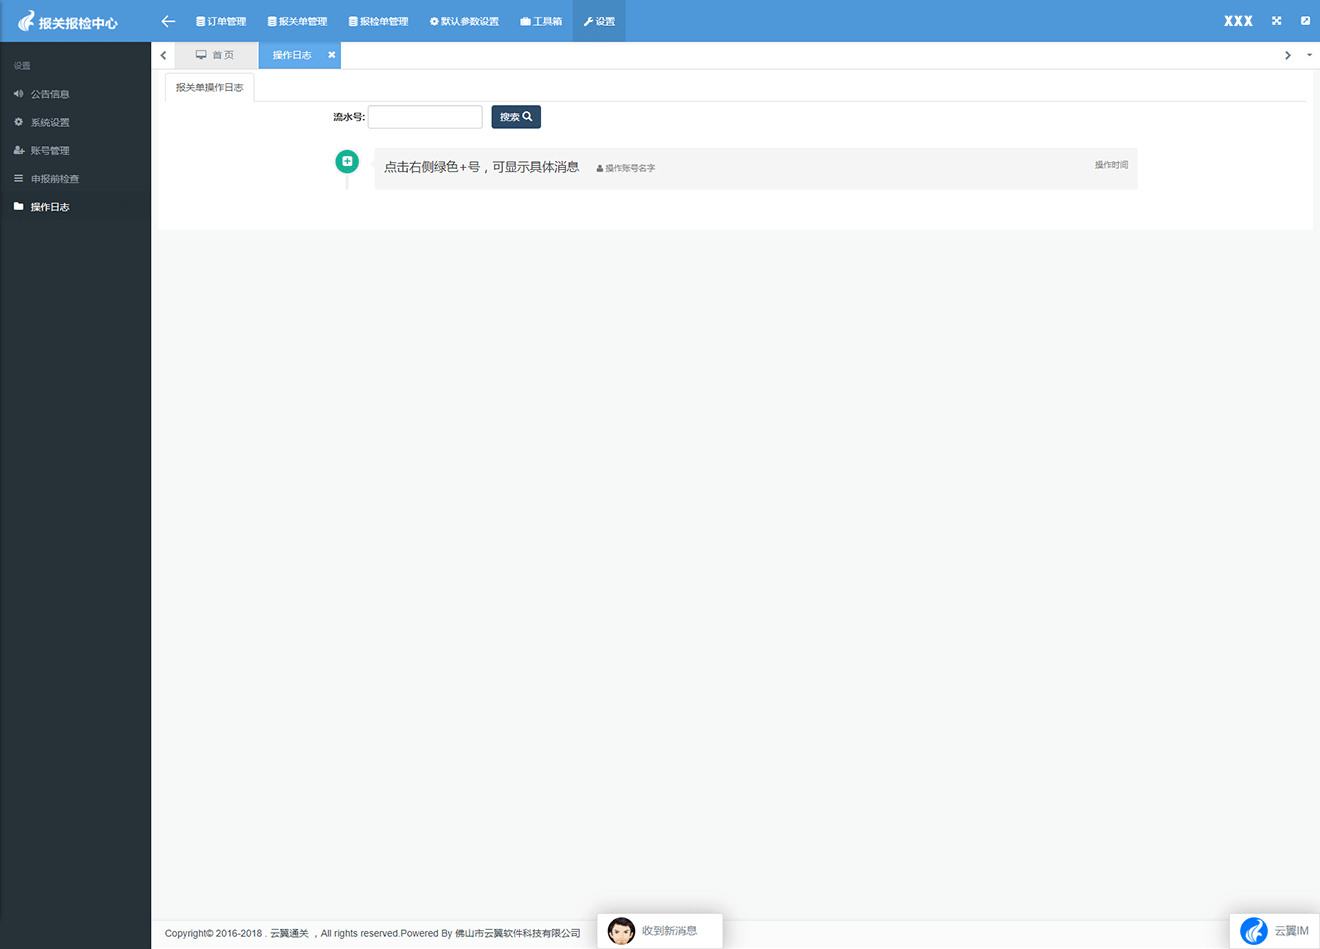The image size is (1320, 949).
Task: Click the fullscreen expand icon in header
Action: (x=1276, y=21)
